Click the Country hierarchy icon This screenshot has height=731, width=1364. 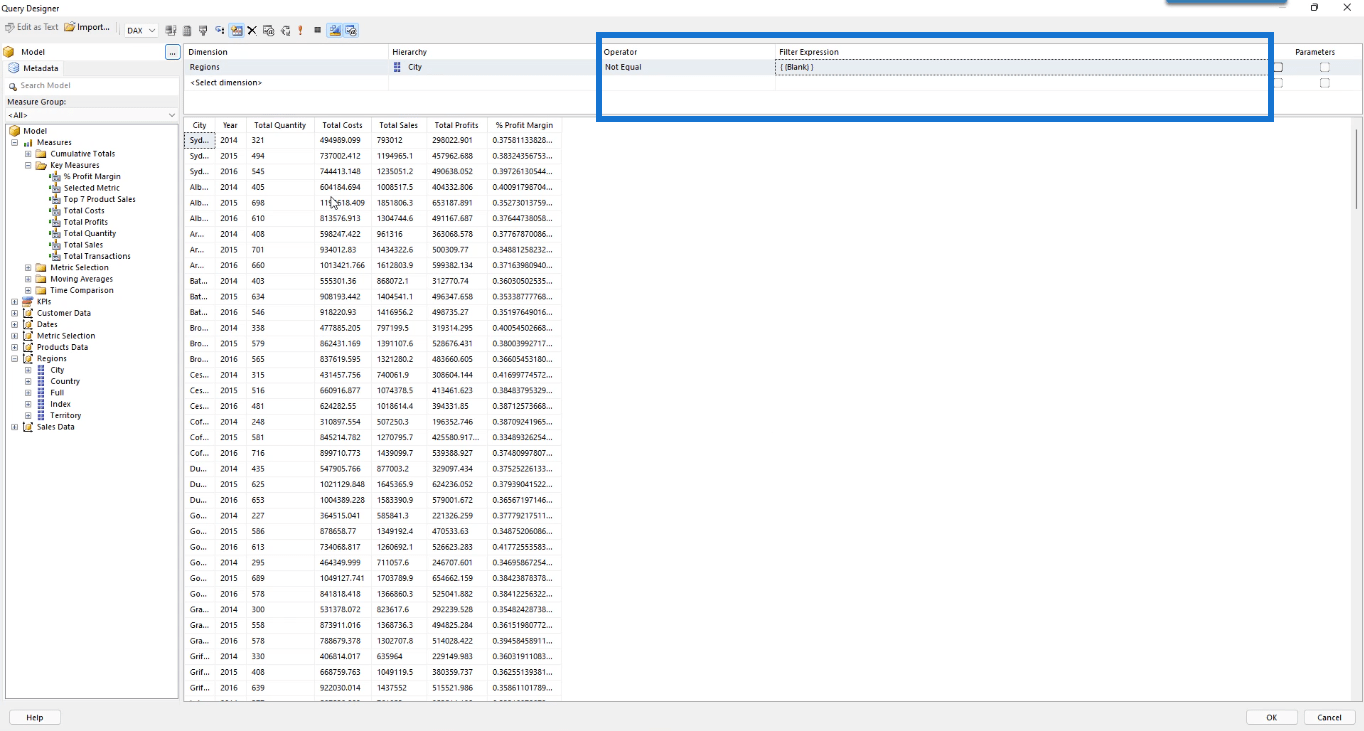41,381
